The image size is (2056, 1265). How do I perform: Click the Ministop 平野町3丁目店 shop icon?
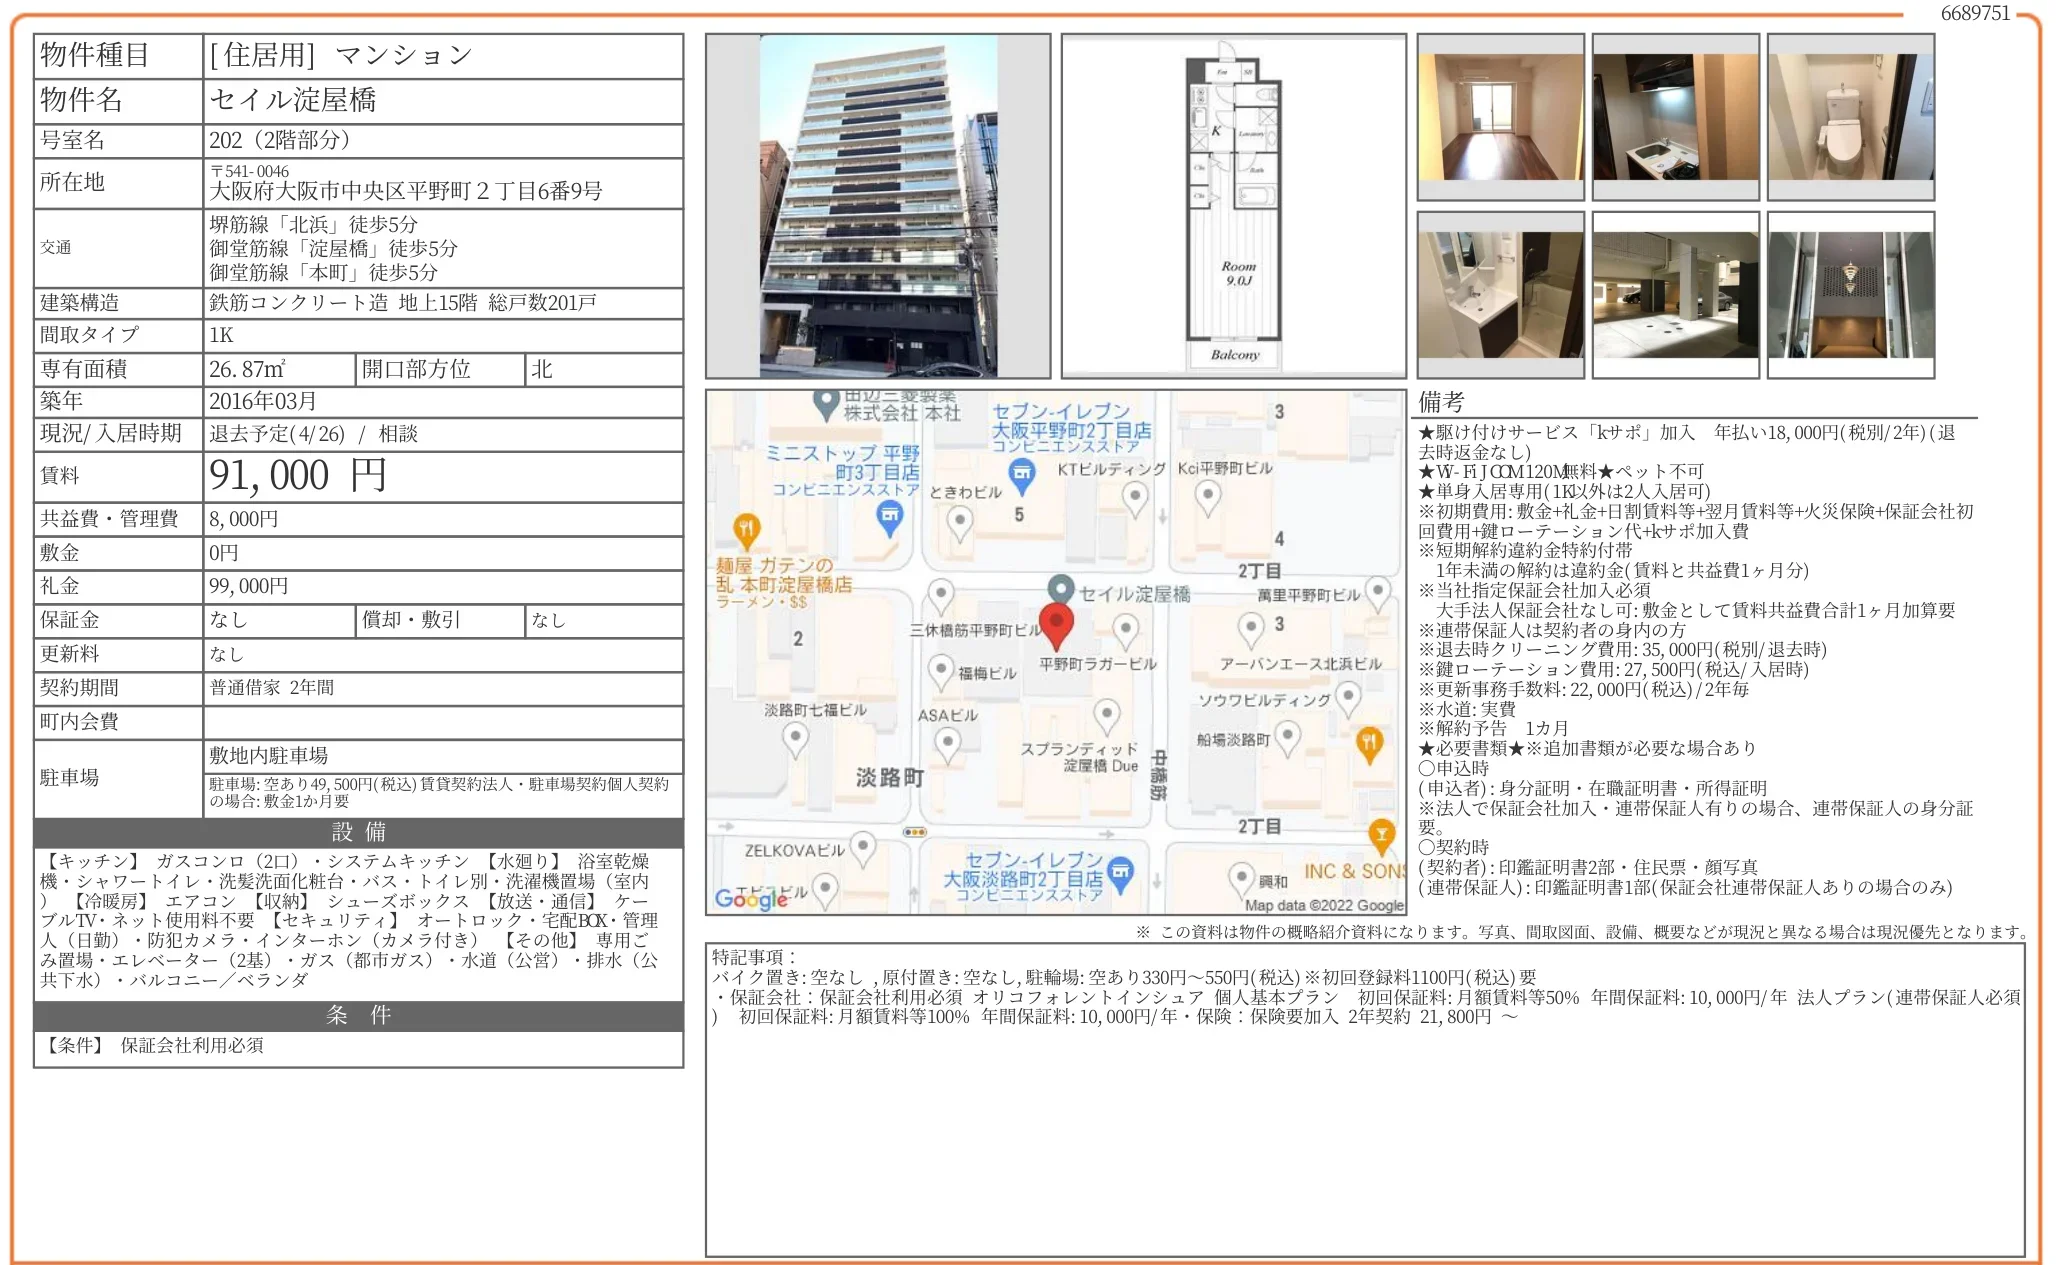tap(889, 516)
